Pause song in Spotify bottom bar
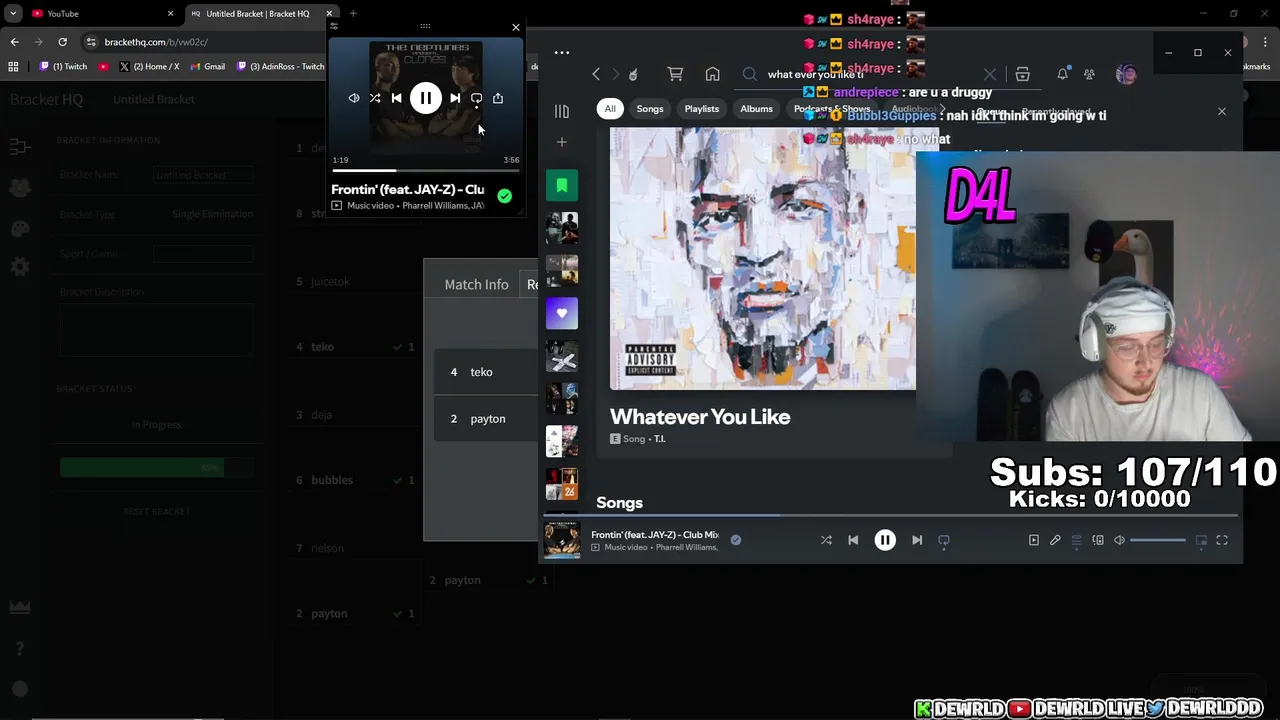The image size is (1280, 720). click(885, 540)
